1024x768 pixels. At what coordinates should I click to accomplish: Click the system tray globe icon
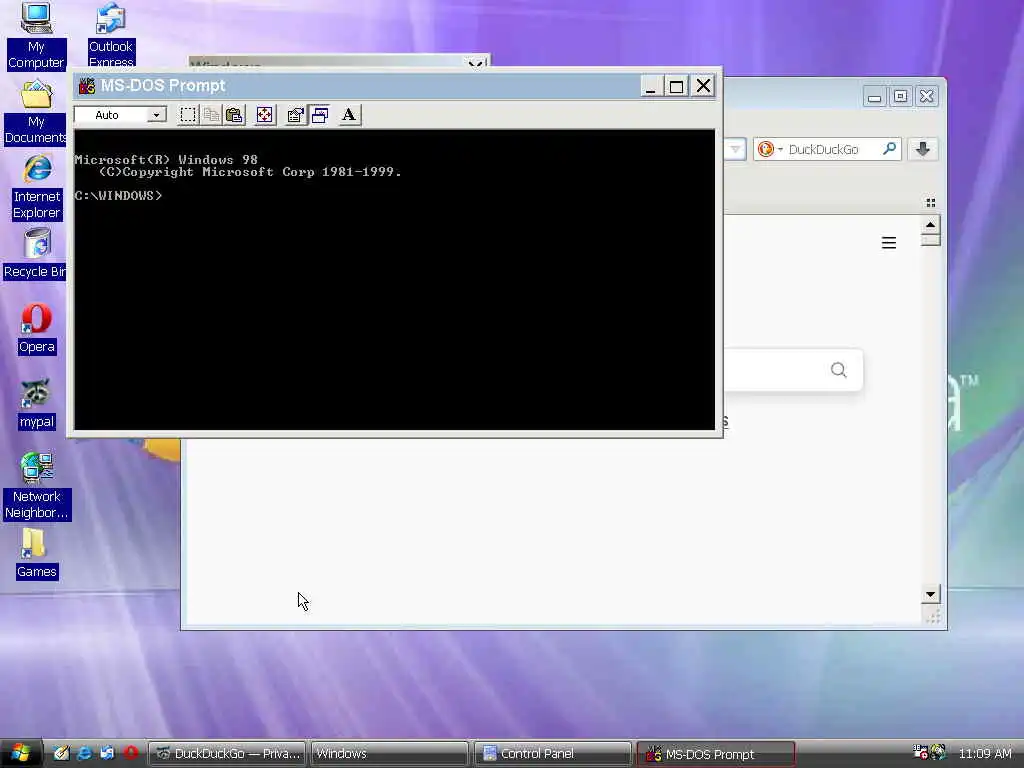pos(938,753)
